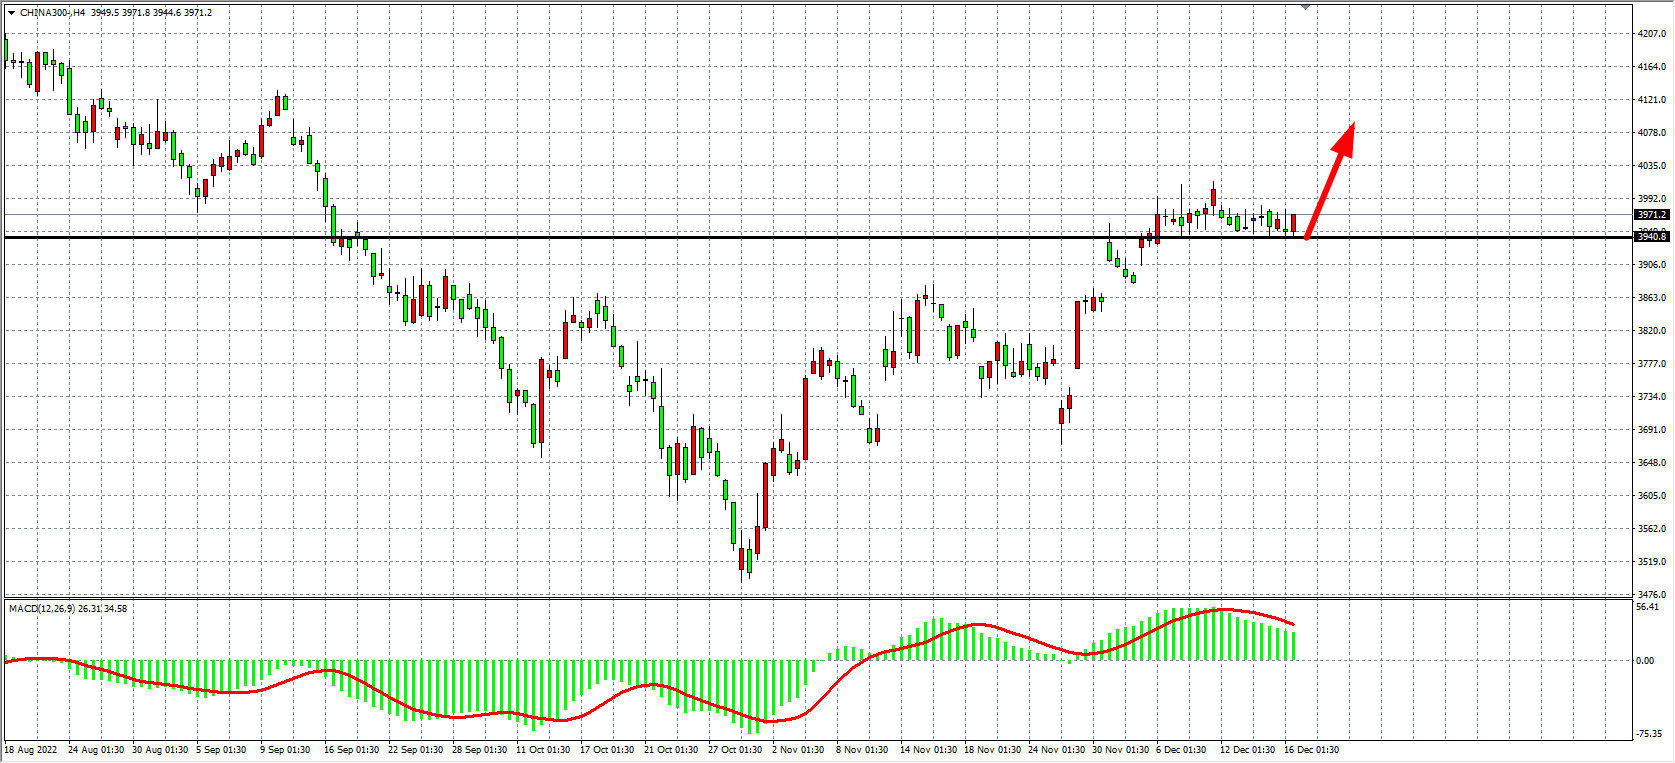The height and width of the screenshot is (763, 1675).
Task: Click the MACD(12,26,9) indicator label
Action: (41, 608)
